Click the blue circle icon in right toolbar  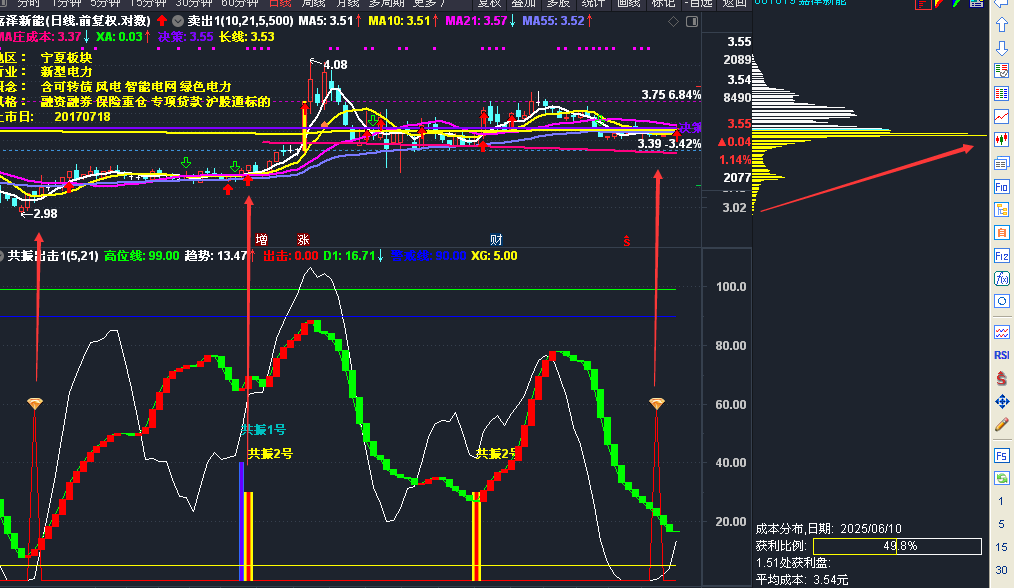[x=1002, y=301]
